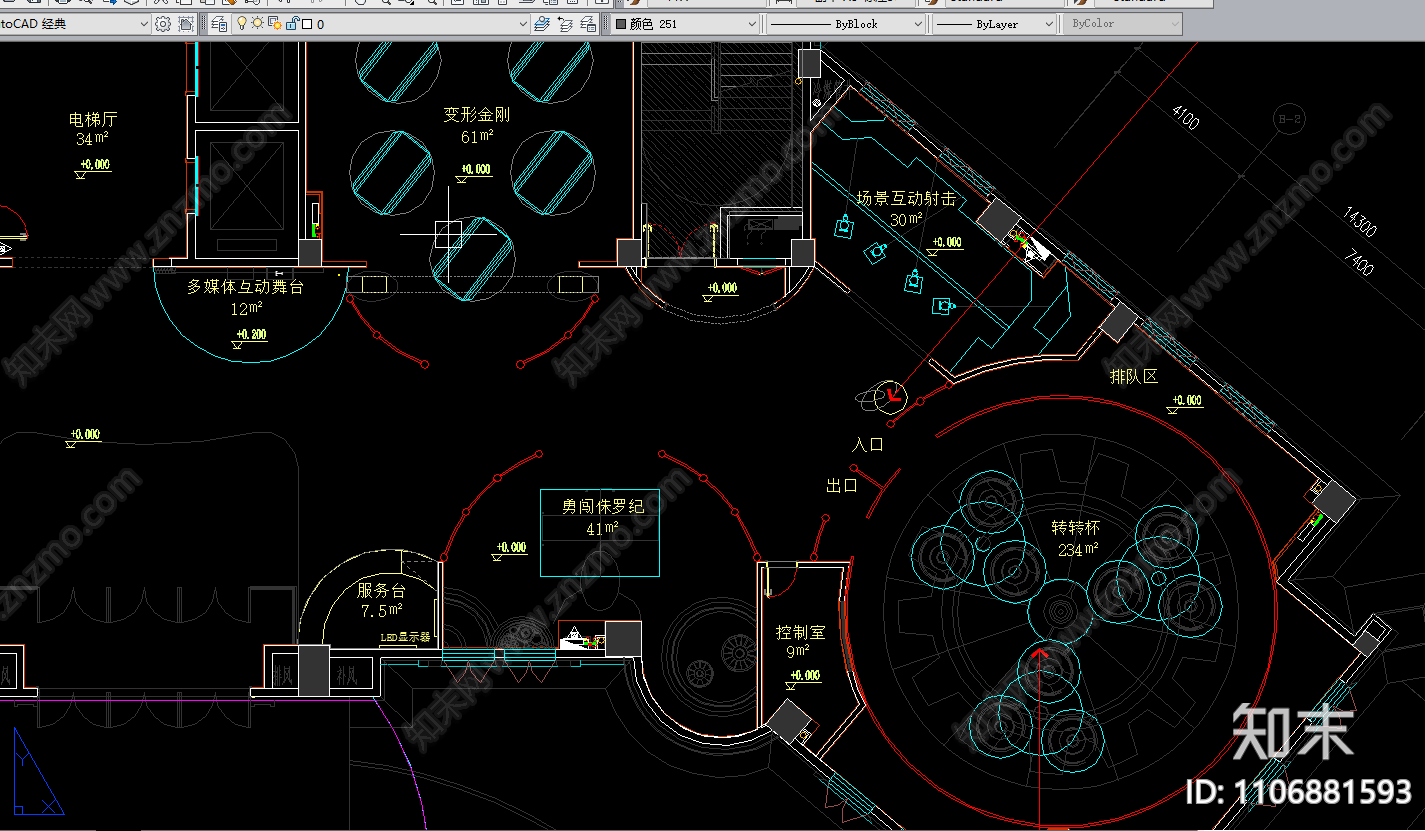Select the 变形金刚 room label

click(477, 115)
